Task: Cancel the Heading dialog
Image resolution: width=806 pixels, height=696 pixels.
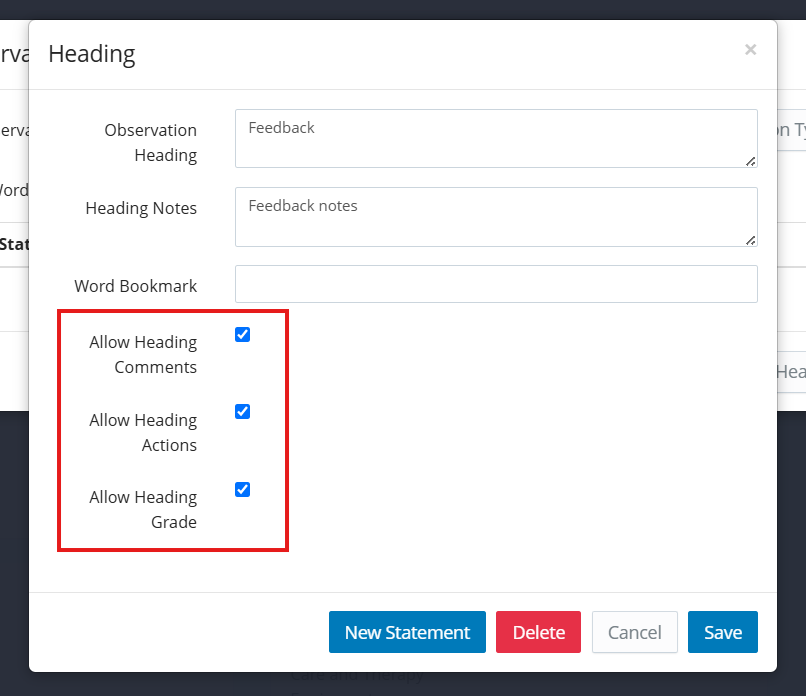Action: click(634, 632)
